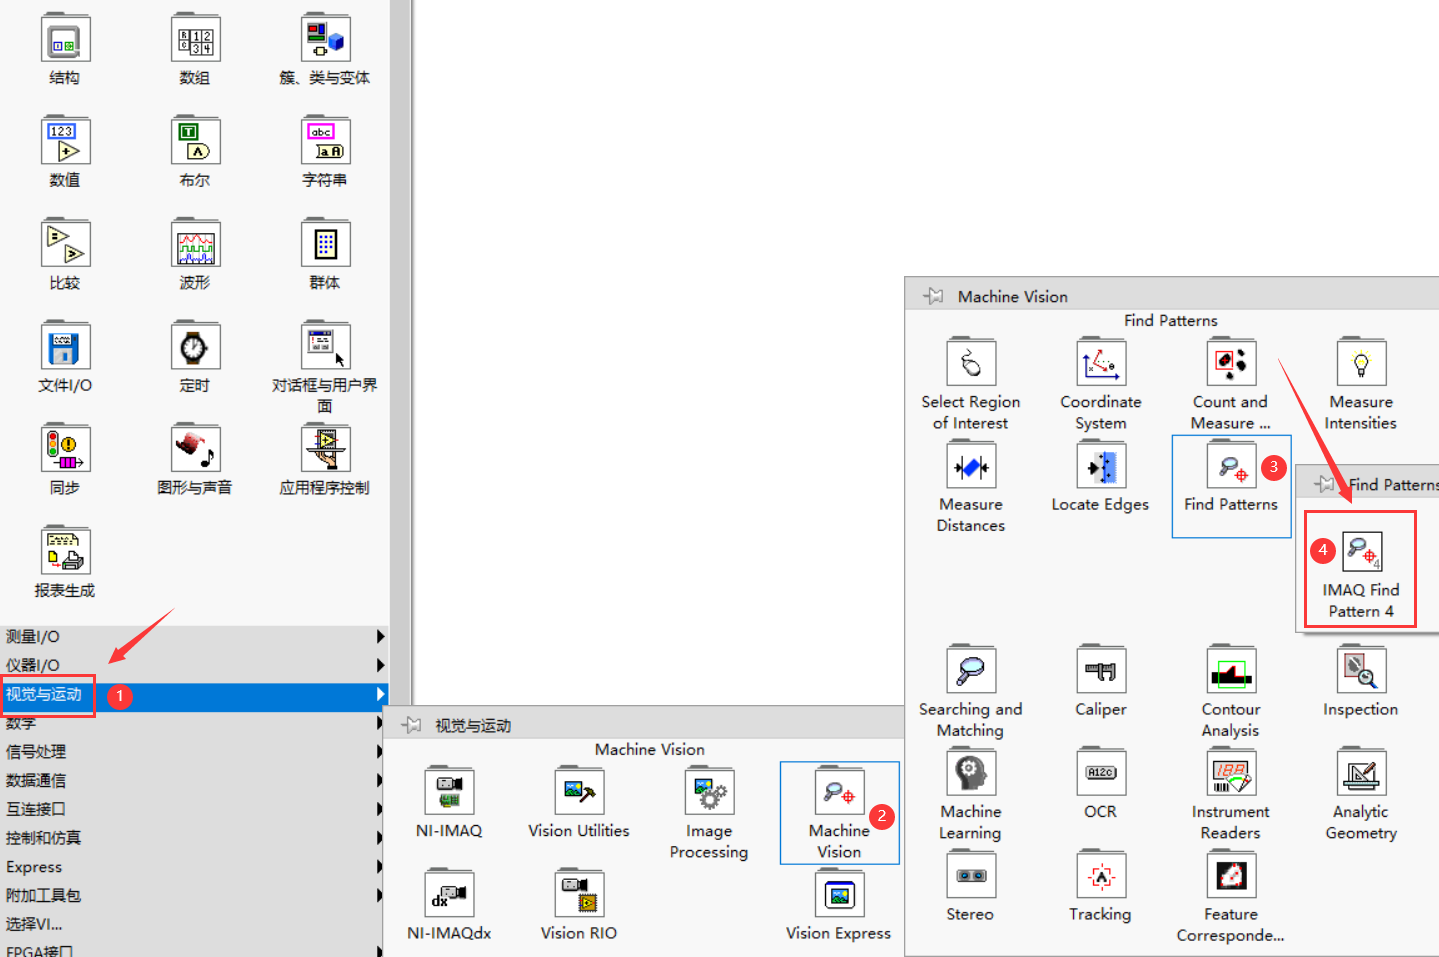Open the 簇、类与变体 palette icon
Image resolution: width=1439 pixels, height=957 pixels.
coord(325,40)
